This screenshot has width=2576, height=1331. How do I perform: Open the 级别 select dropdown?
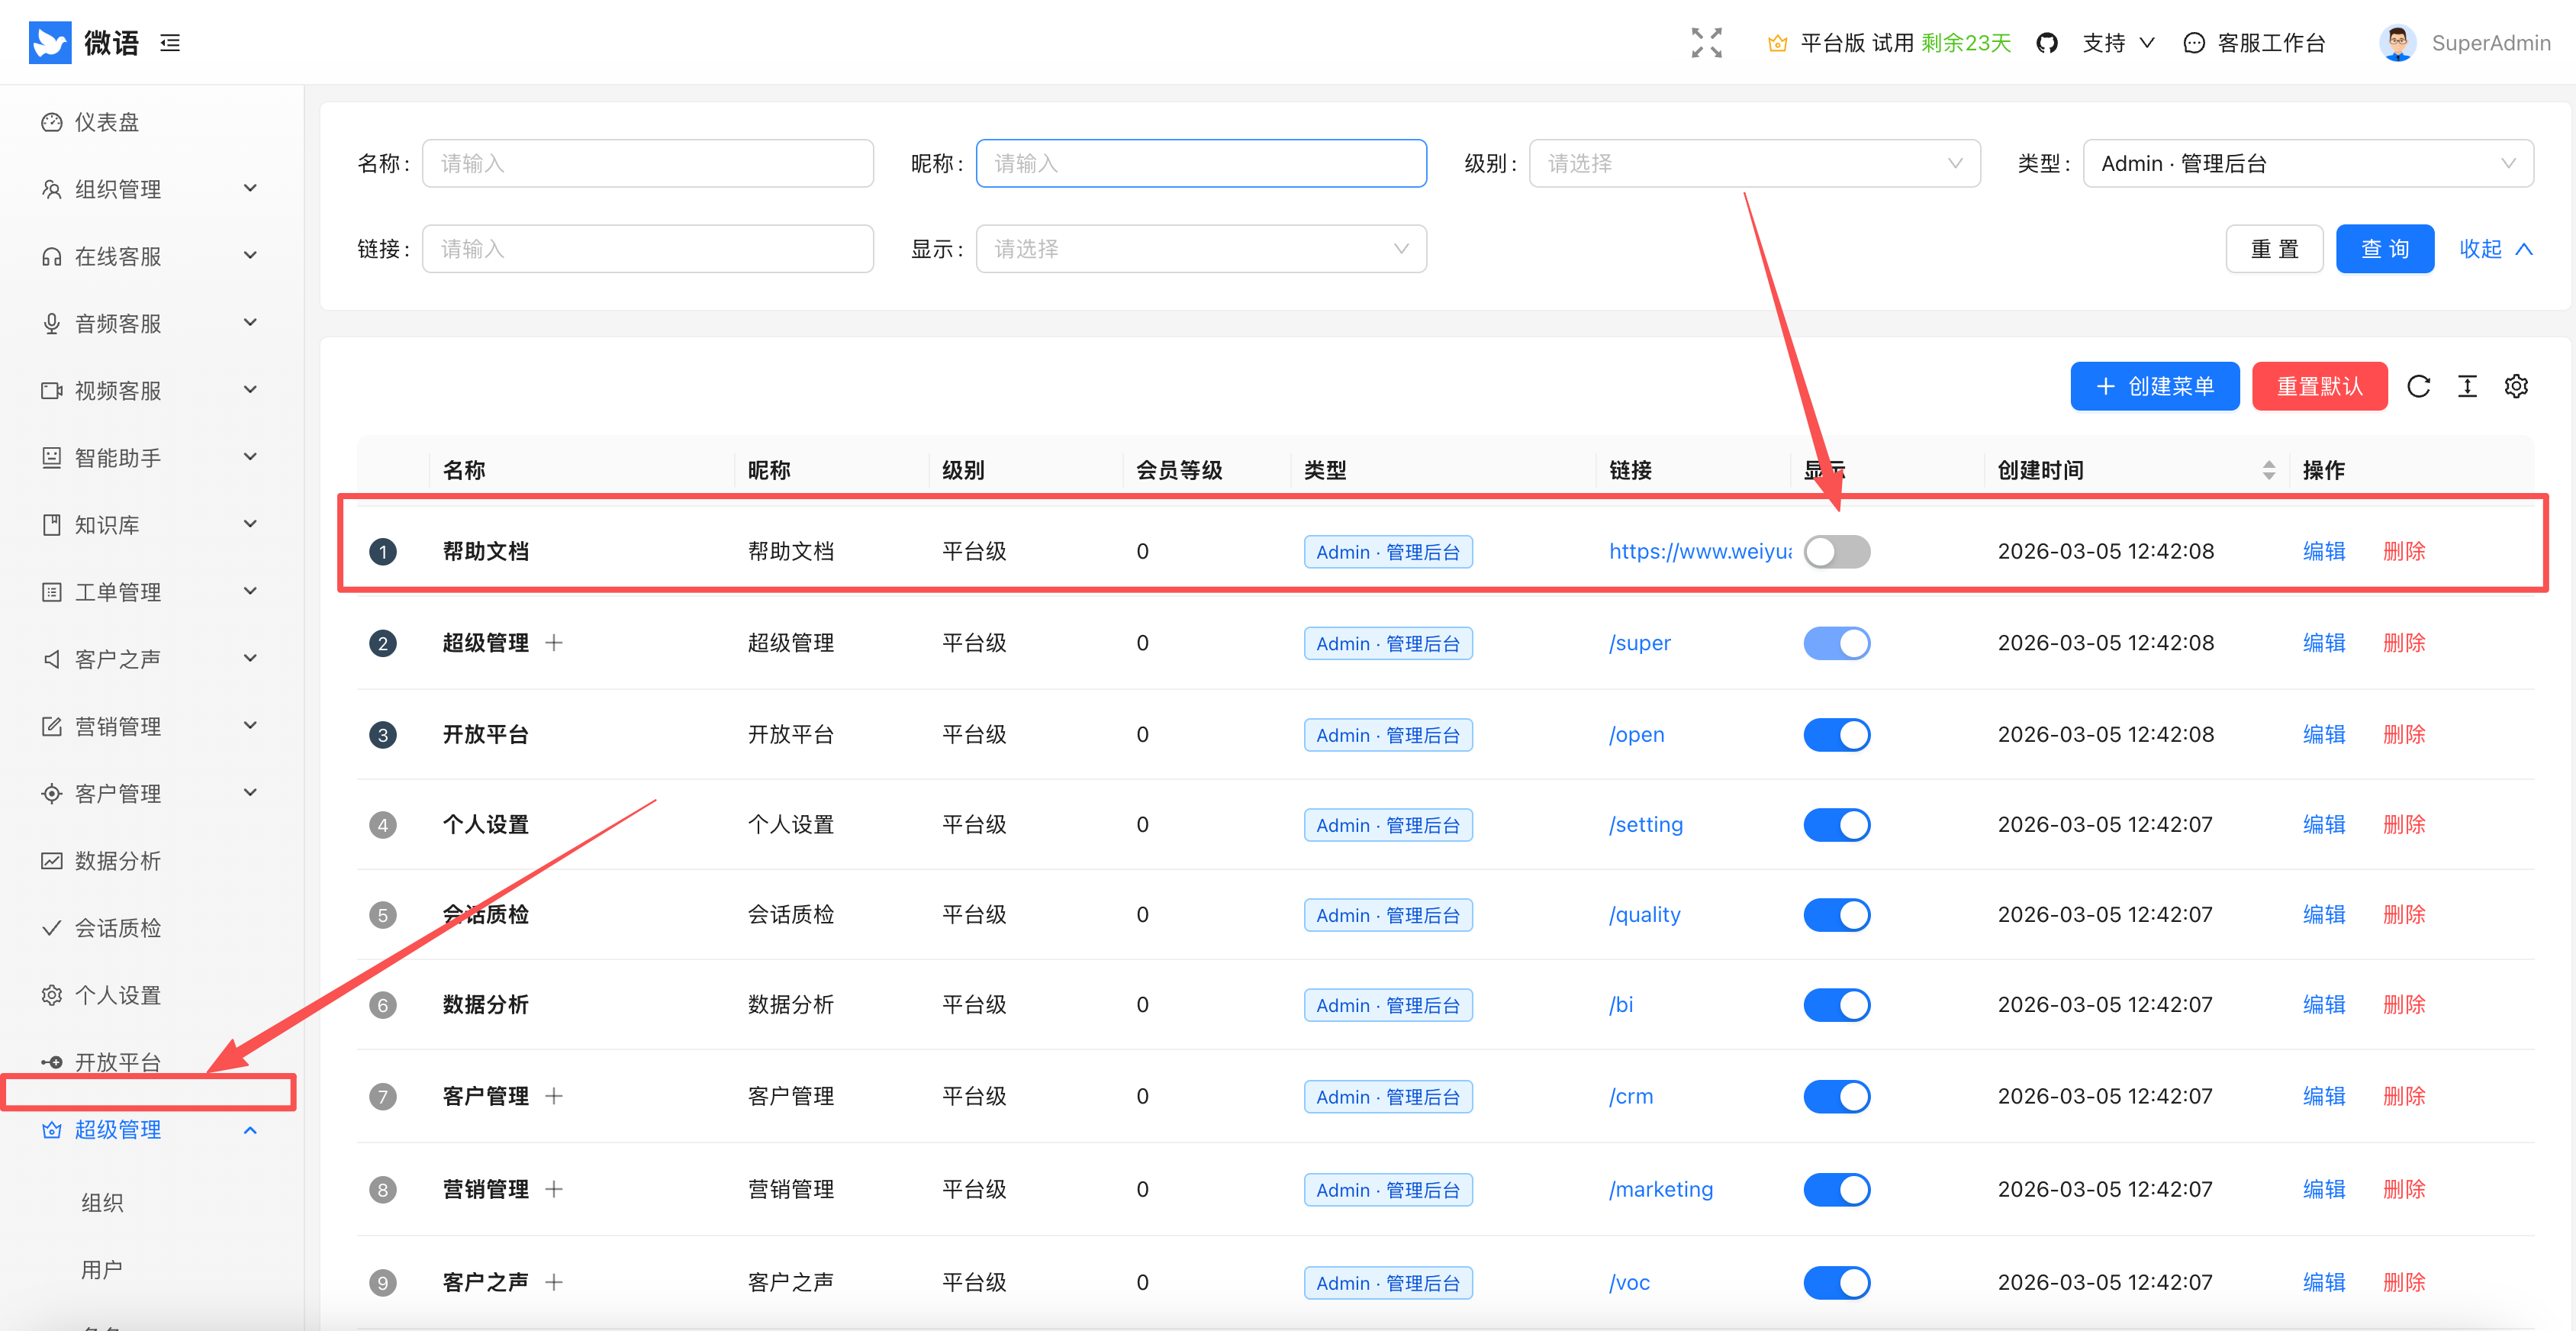pos(1754,163)
